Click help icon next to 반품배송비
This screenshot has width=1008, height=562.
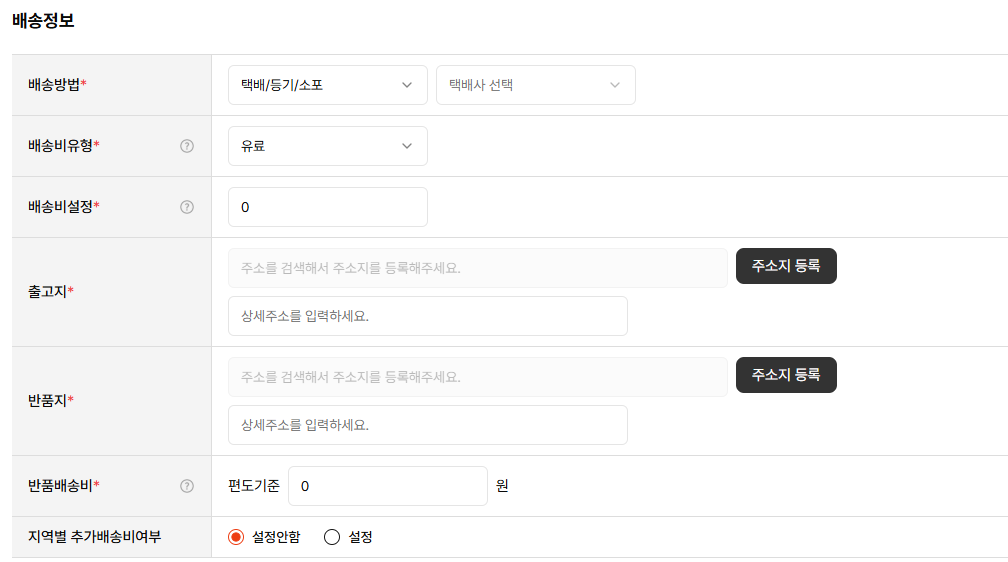tap(187, 486)
